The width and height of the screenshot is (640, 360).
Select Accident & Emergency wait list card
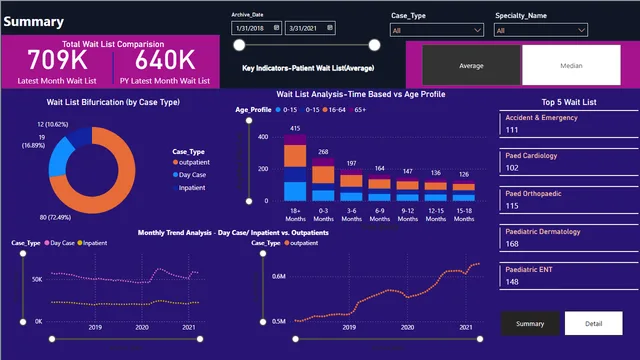(569, 124)
